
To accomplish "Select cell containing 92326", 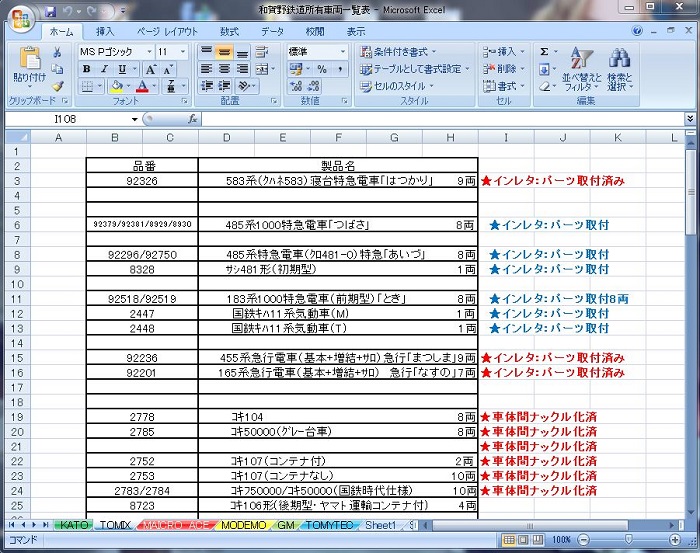I will 142,181.
